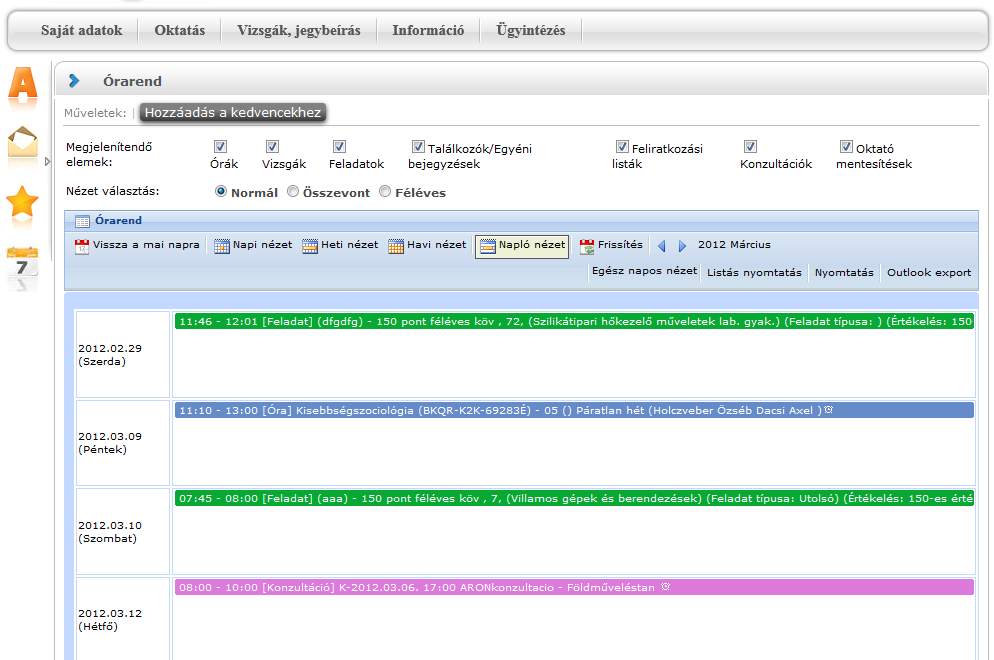Select the Összevont view radio button
994x660 pixels.
tap(293, 191)
